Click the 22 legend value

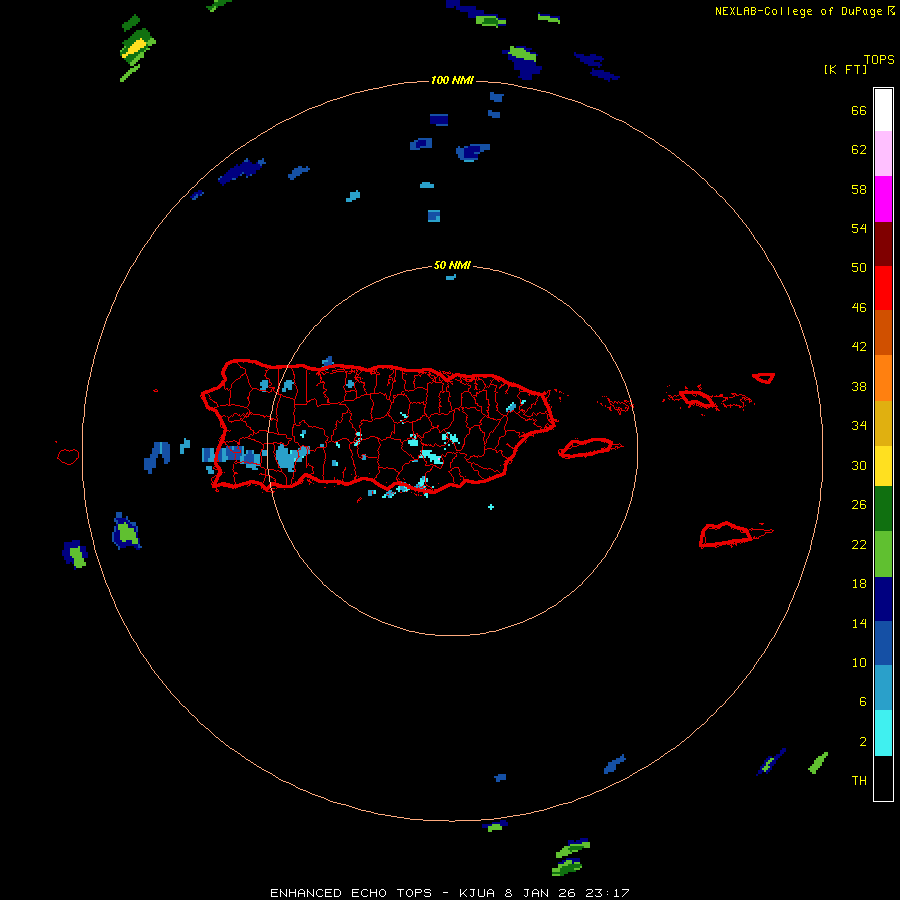[859, 544]
